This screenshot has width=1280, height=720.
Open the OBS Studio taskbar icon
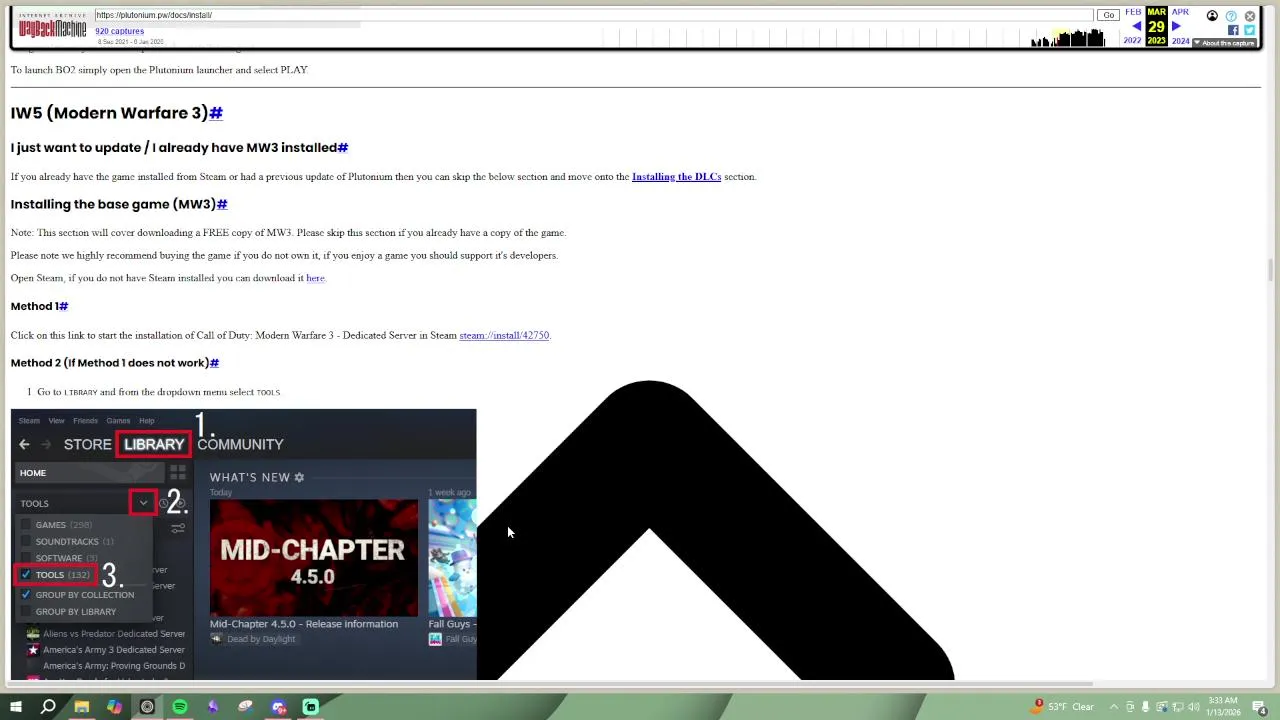tap(147, 707)
